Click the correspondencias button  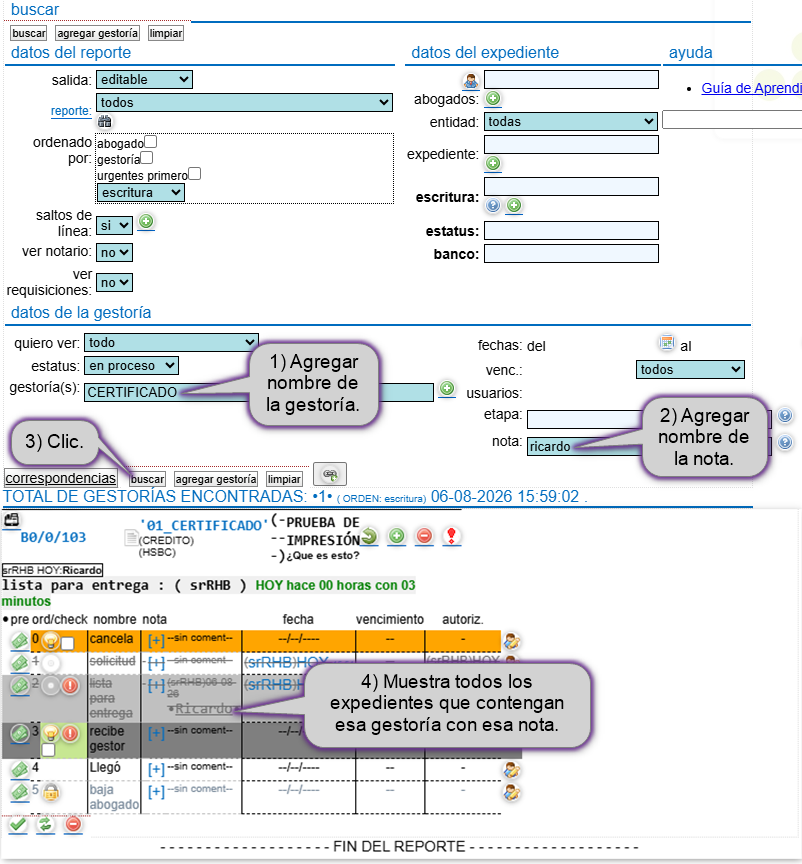[61, 478]
